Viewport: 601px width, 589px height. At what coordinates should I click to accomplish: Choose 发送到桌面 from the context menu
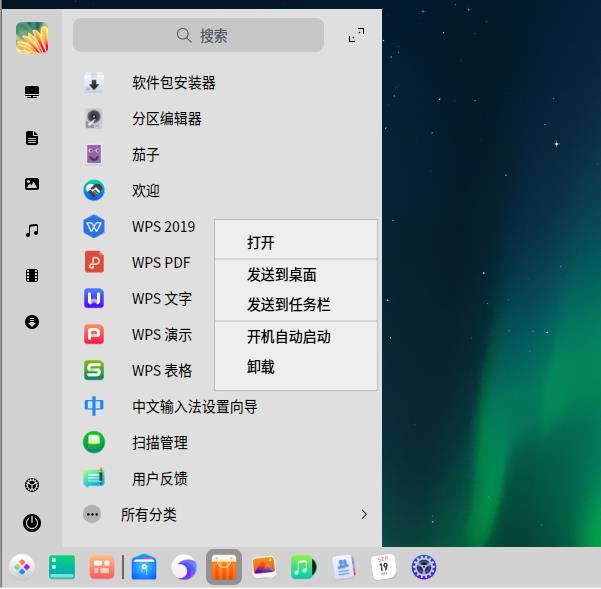click(281, 275)
